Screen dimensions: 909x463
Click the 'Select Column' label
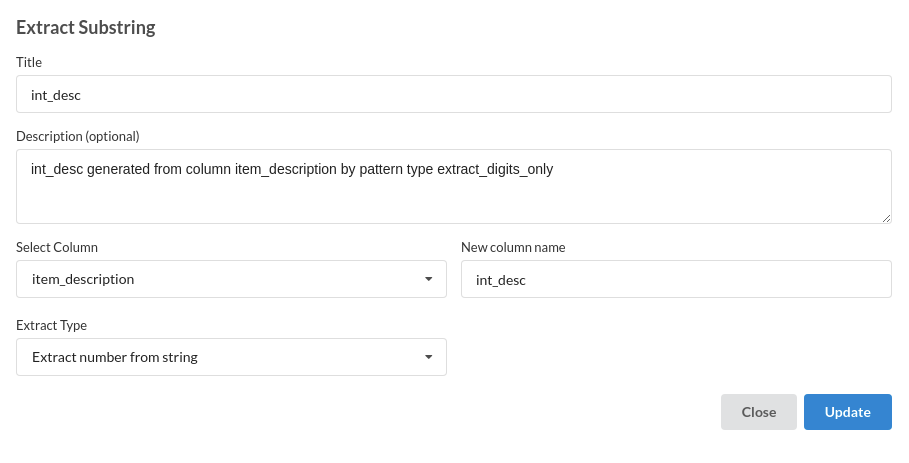(x=57, y=247)
